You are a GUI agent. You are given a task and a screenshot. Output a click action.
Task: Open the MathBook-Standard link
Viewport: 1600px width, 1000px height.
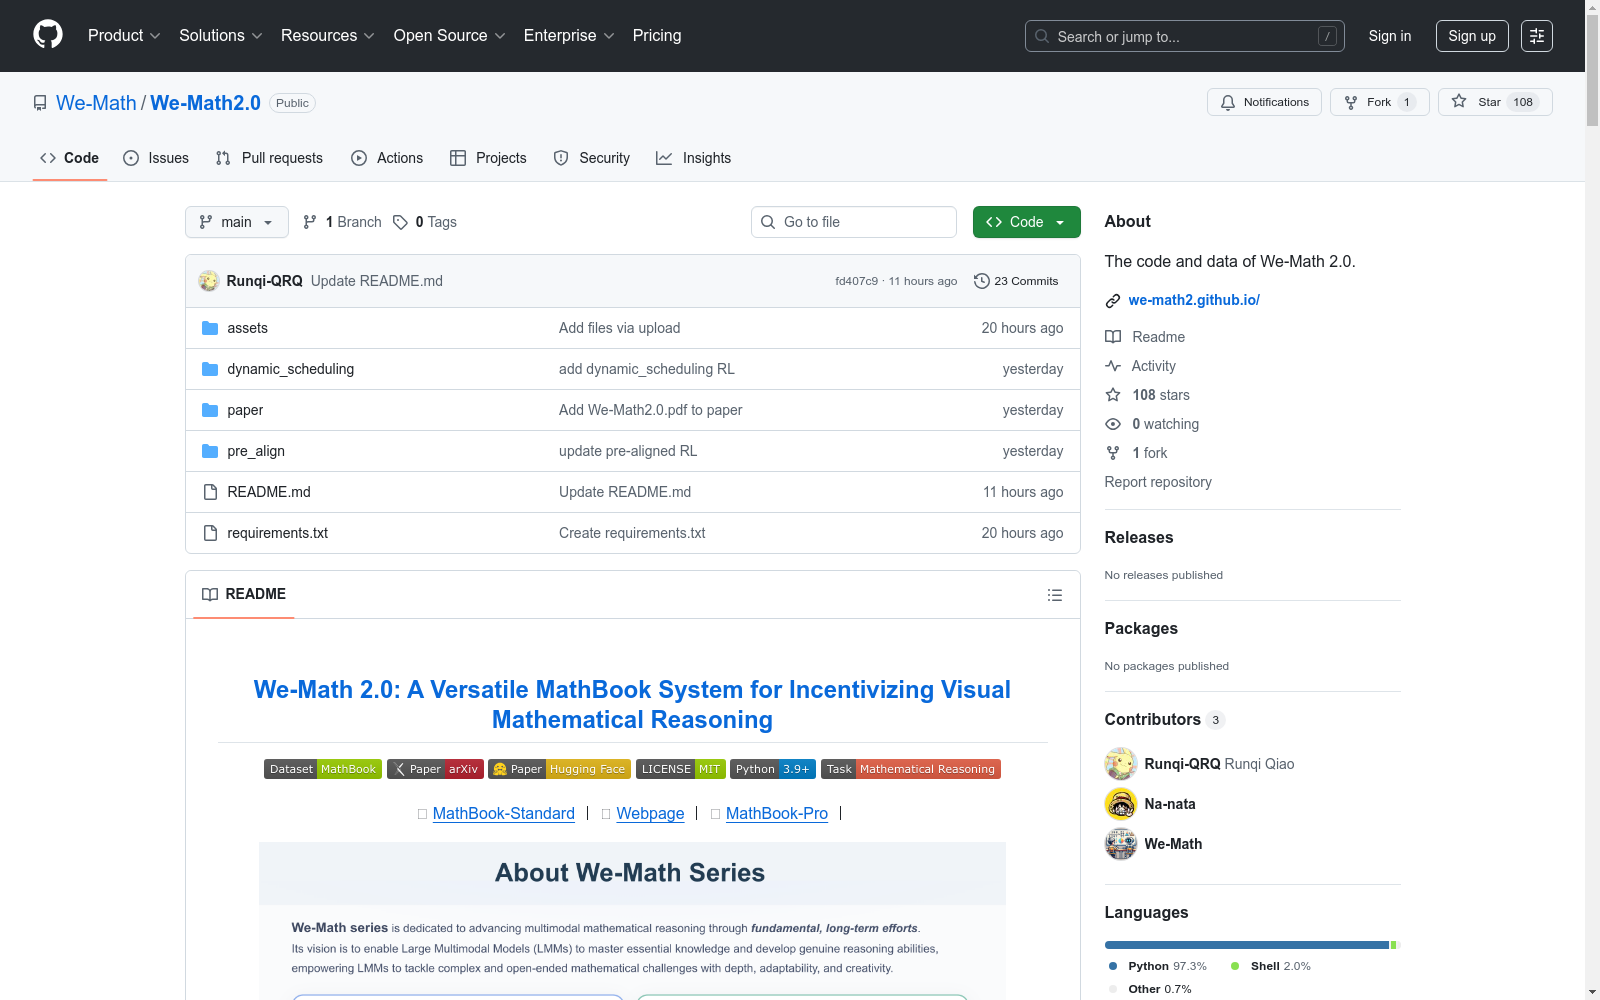[x=504, y=814]
